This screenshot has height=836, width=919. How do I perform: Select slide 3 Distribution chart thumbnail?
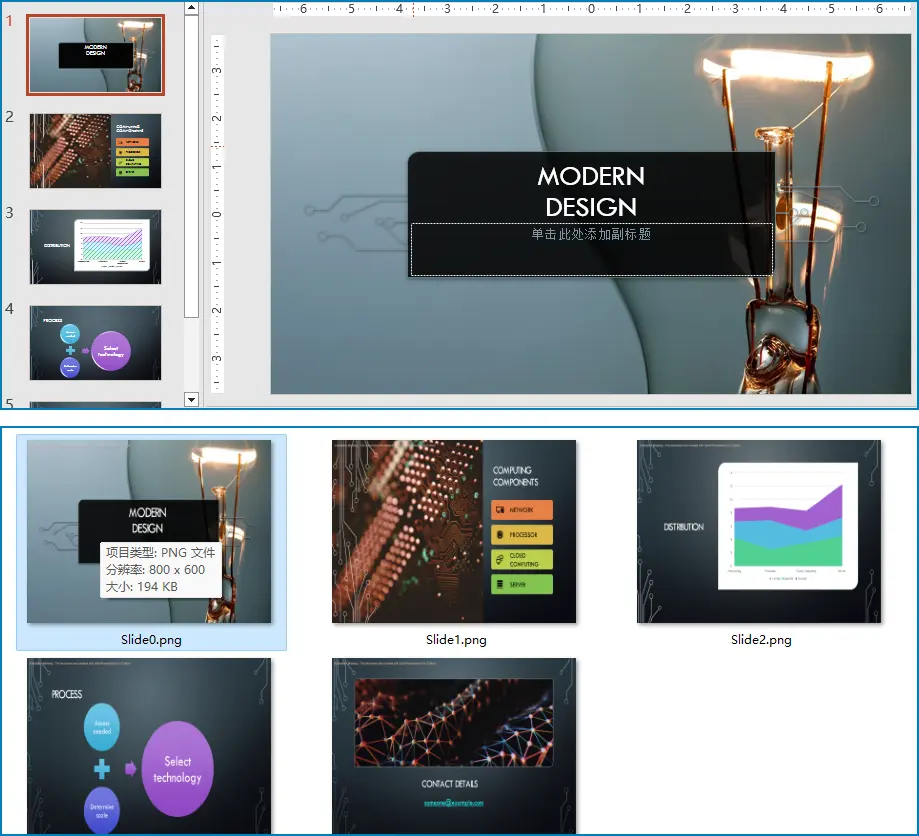[x=95, y=246]
